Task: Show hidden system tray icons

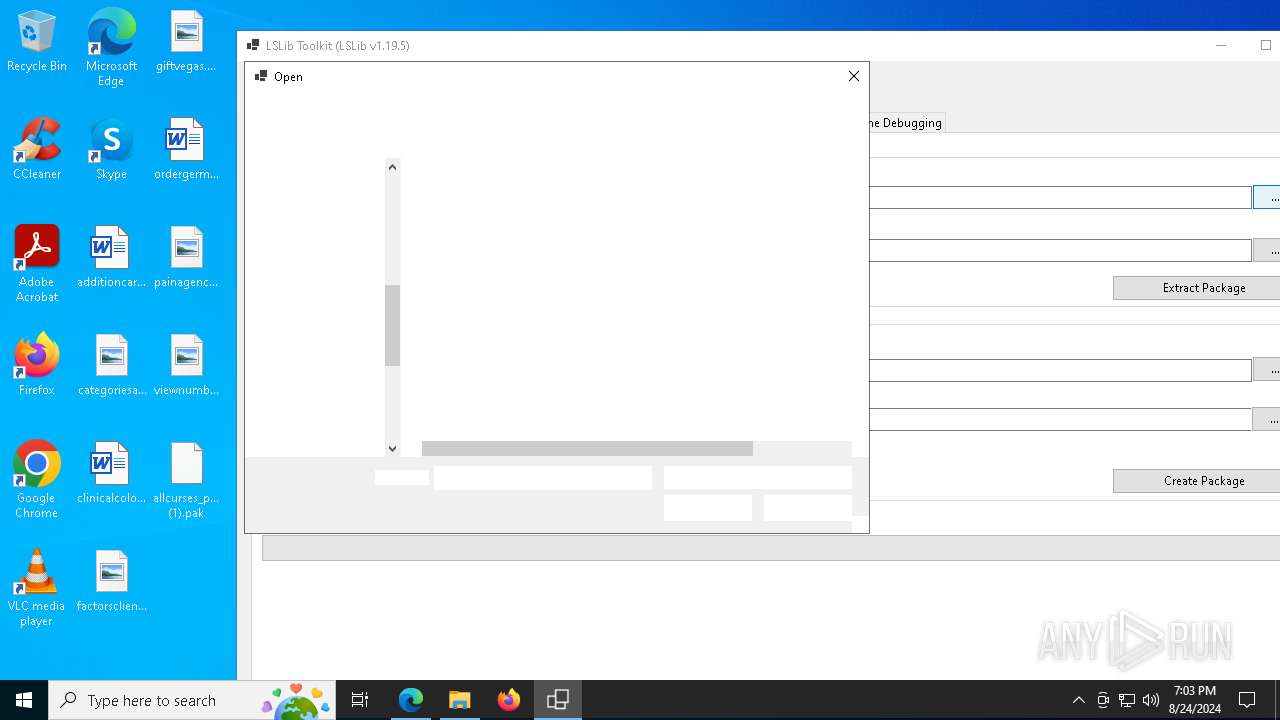Action: [x=1078, y=700]
